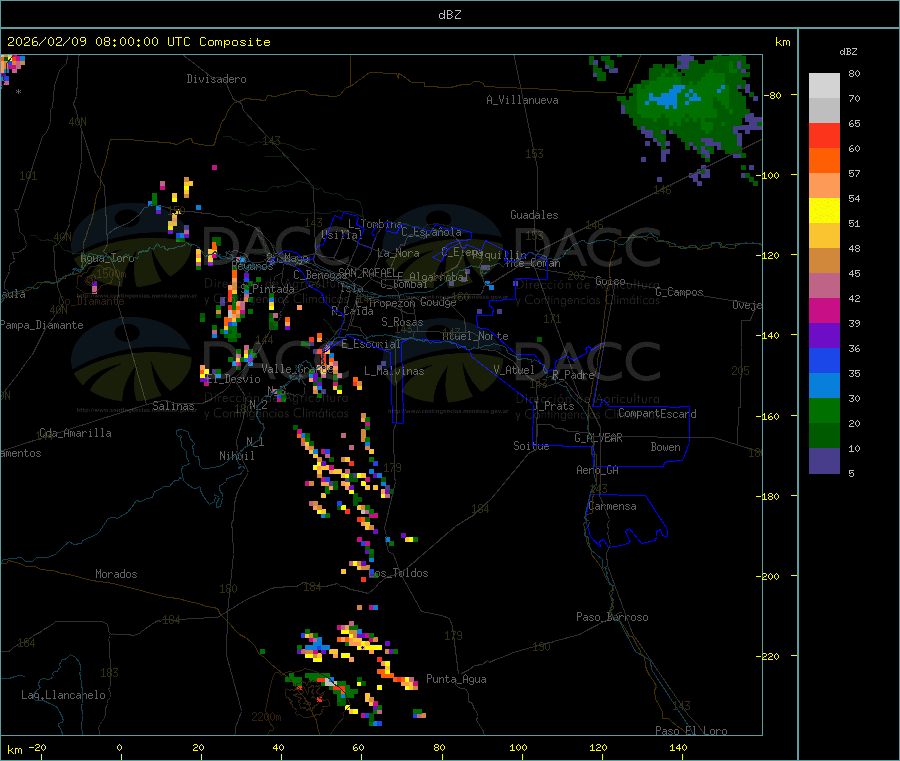Click the G_Campos label
Image resolution: width=900 pixels, height=761 pixels.
point(679,292)
